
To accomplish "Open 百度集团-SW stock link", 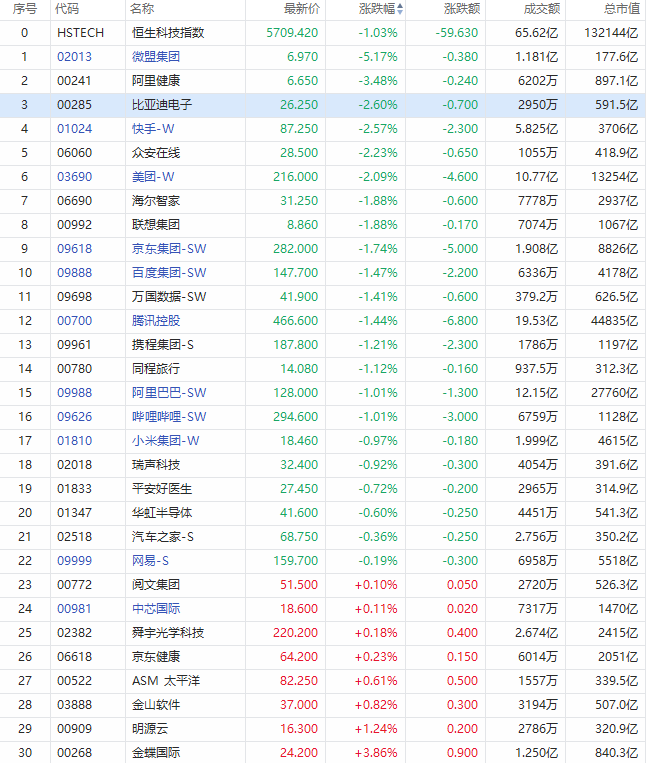I will pyautogui.click(x=169, y=272).
